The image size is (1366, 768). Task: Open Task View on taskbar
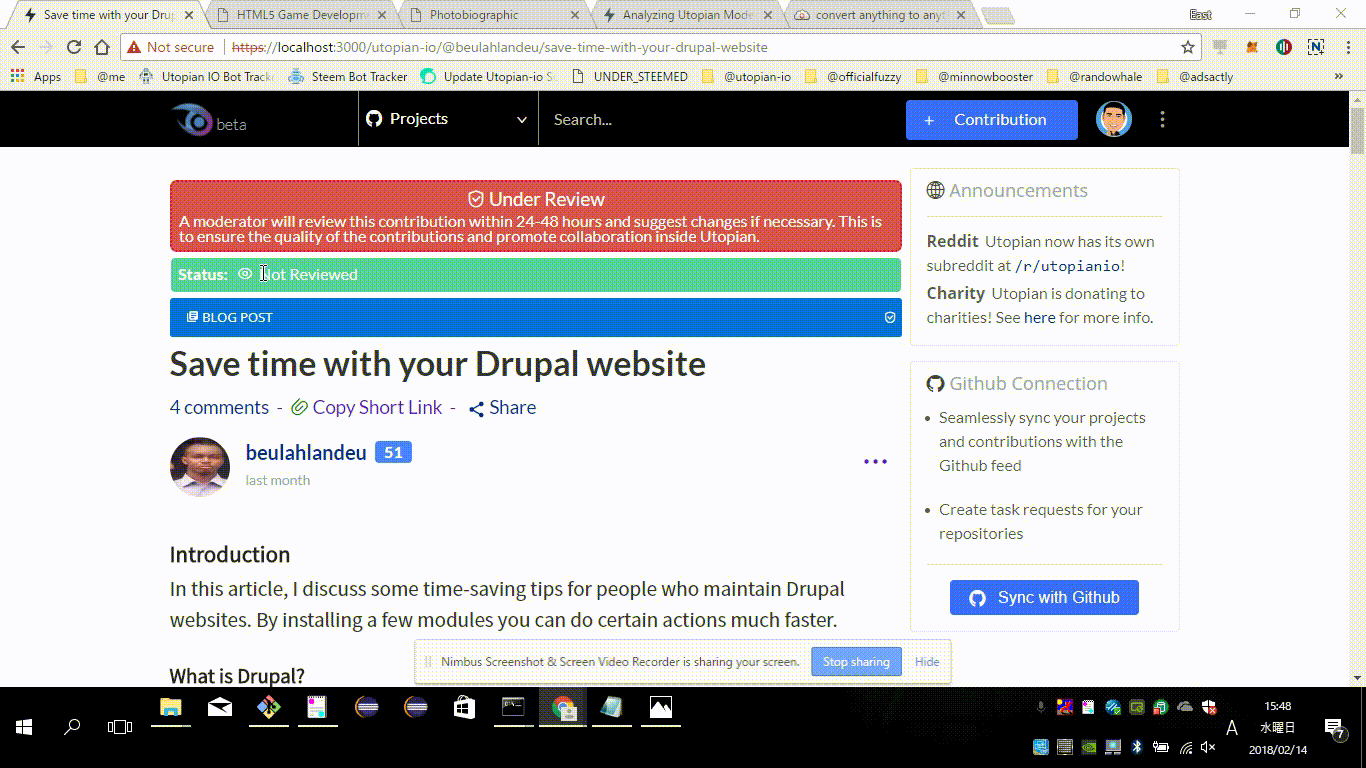120,727
